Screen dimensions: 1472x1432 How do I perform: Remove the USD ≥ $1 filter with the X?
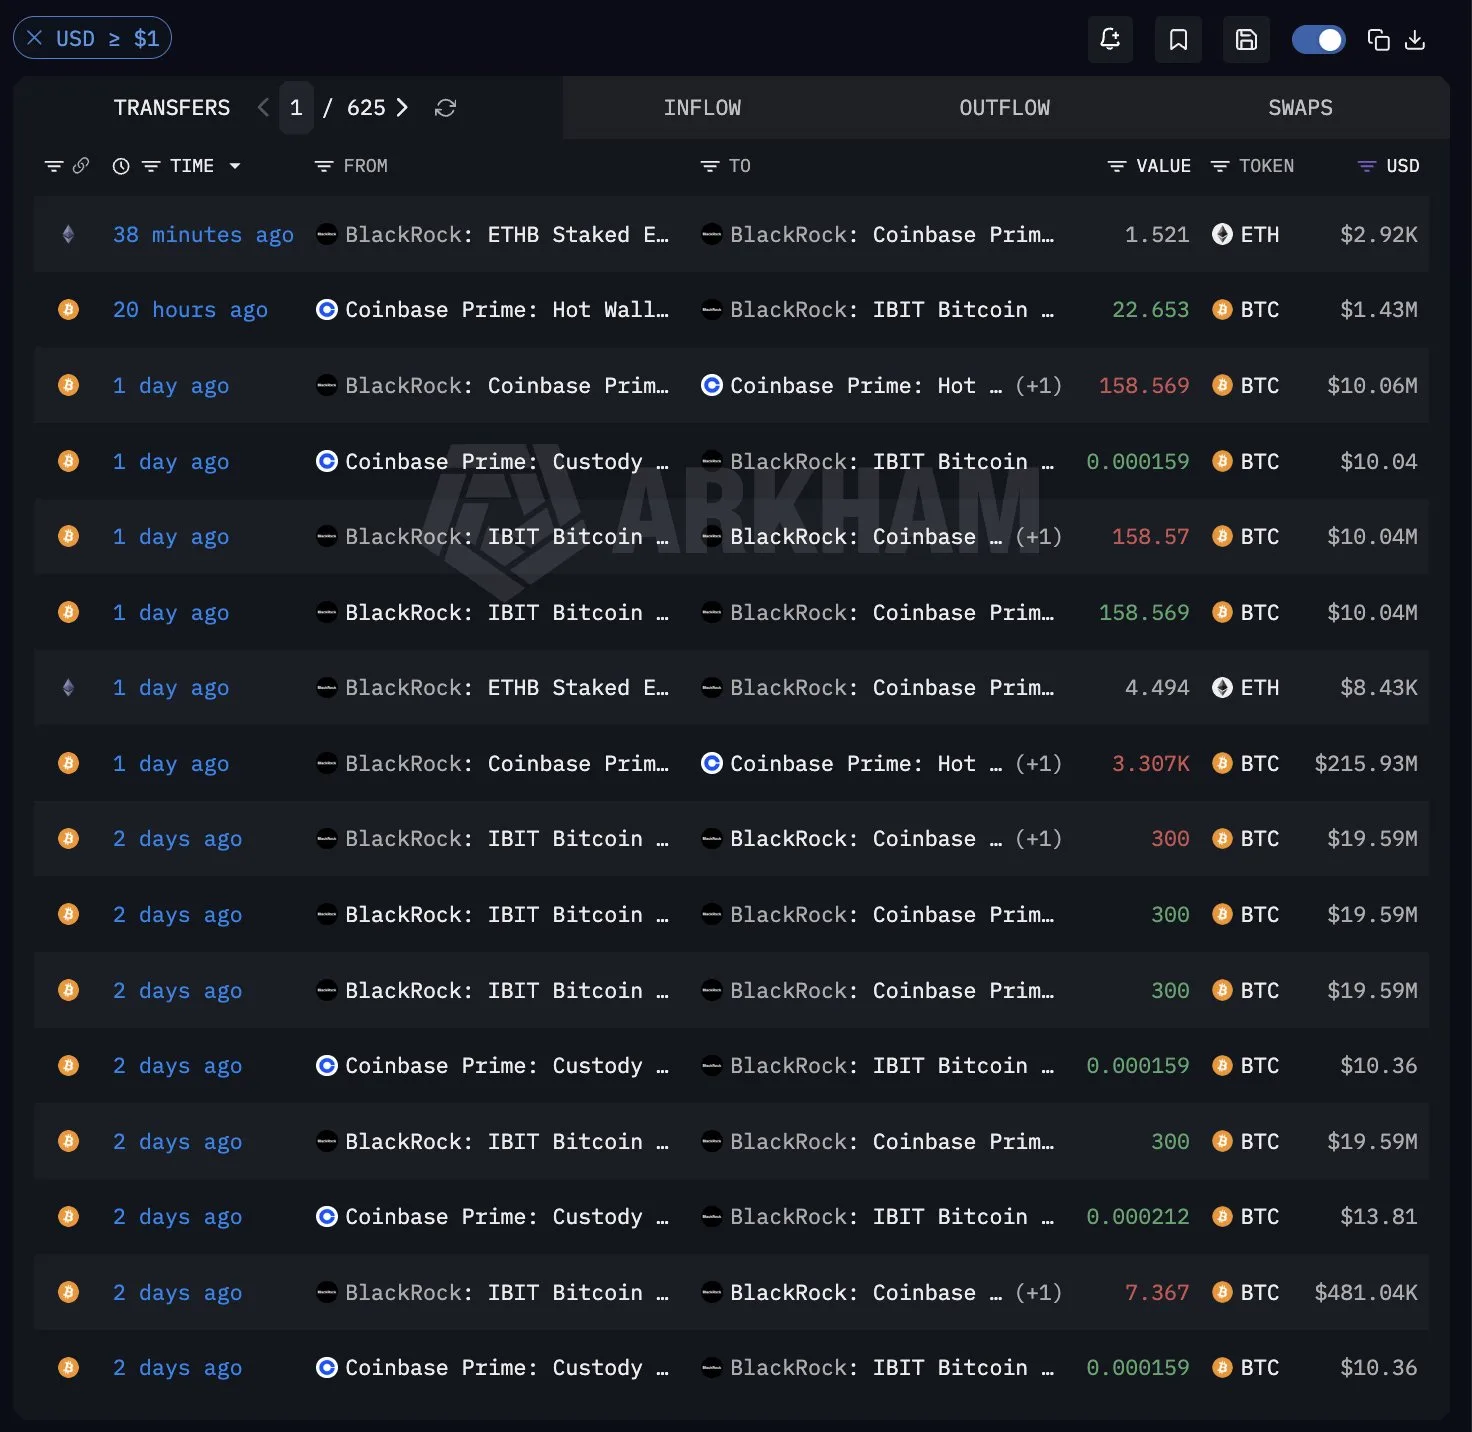click(x=35, y=38)
